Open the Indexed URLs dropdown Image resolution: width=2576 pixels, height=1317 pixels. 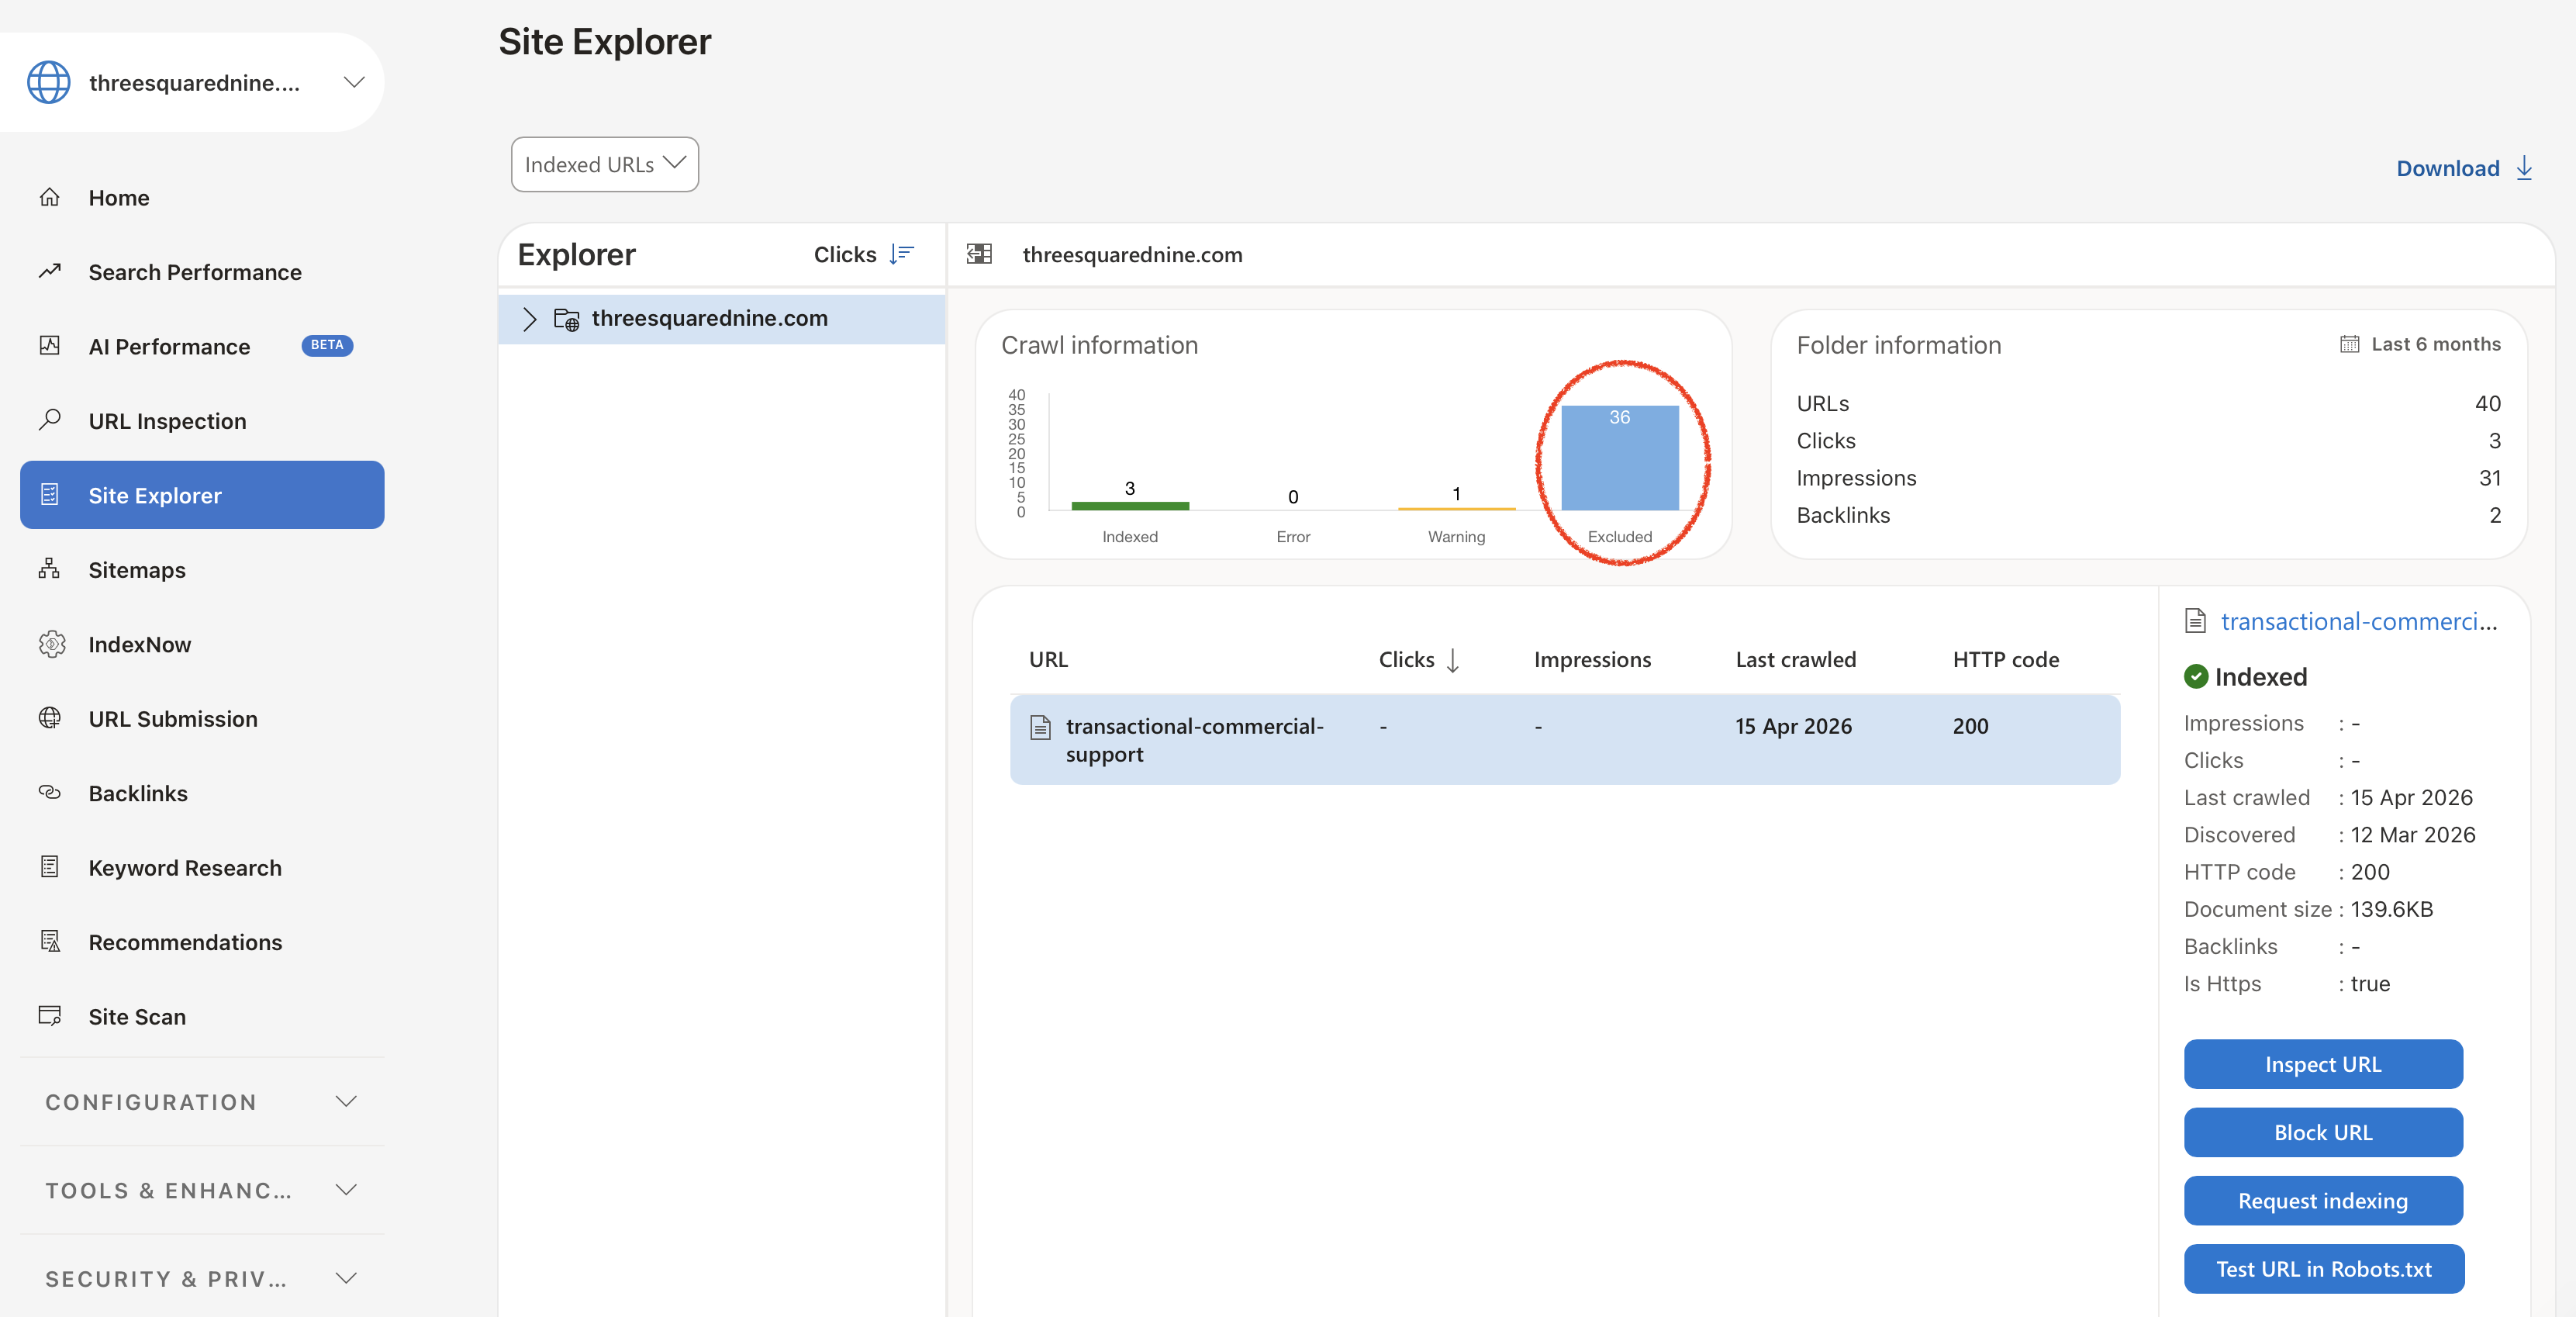605,164
